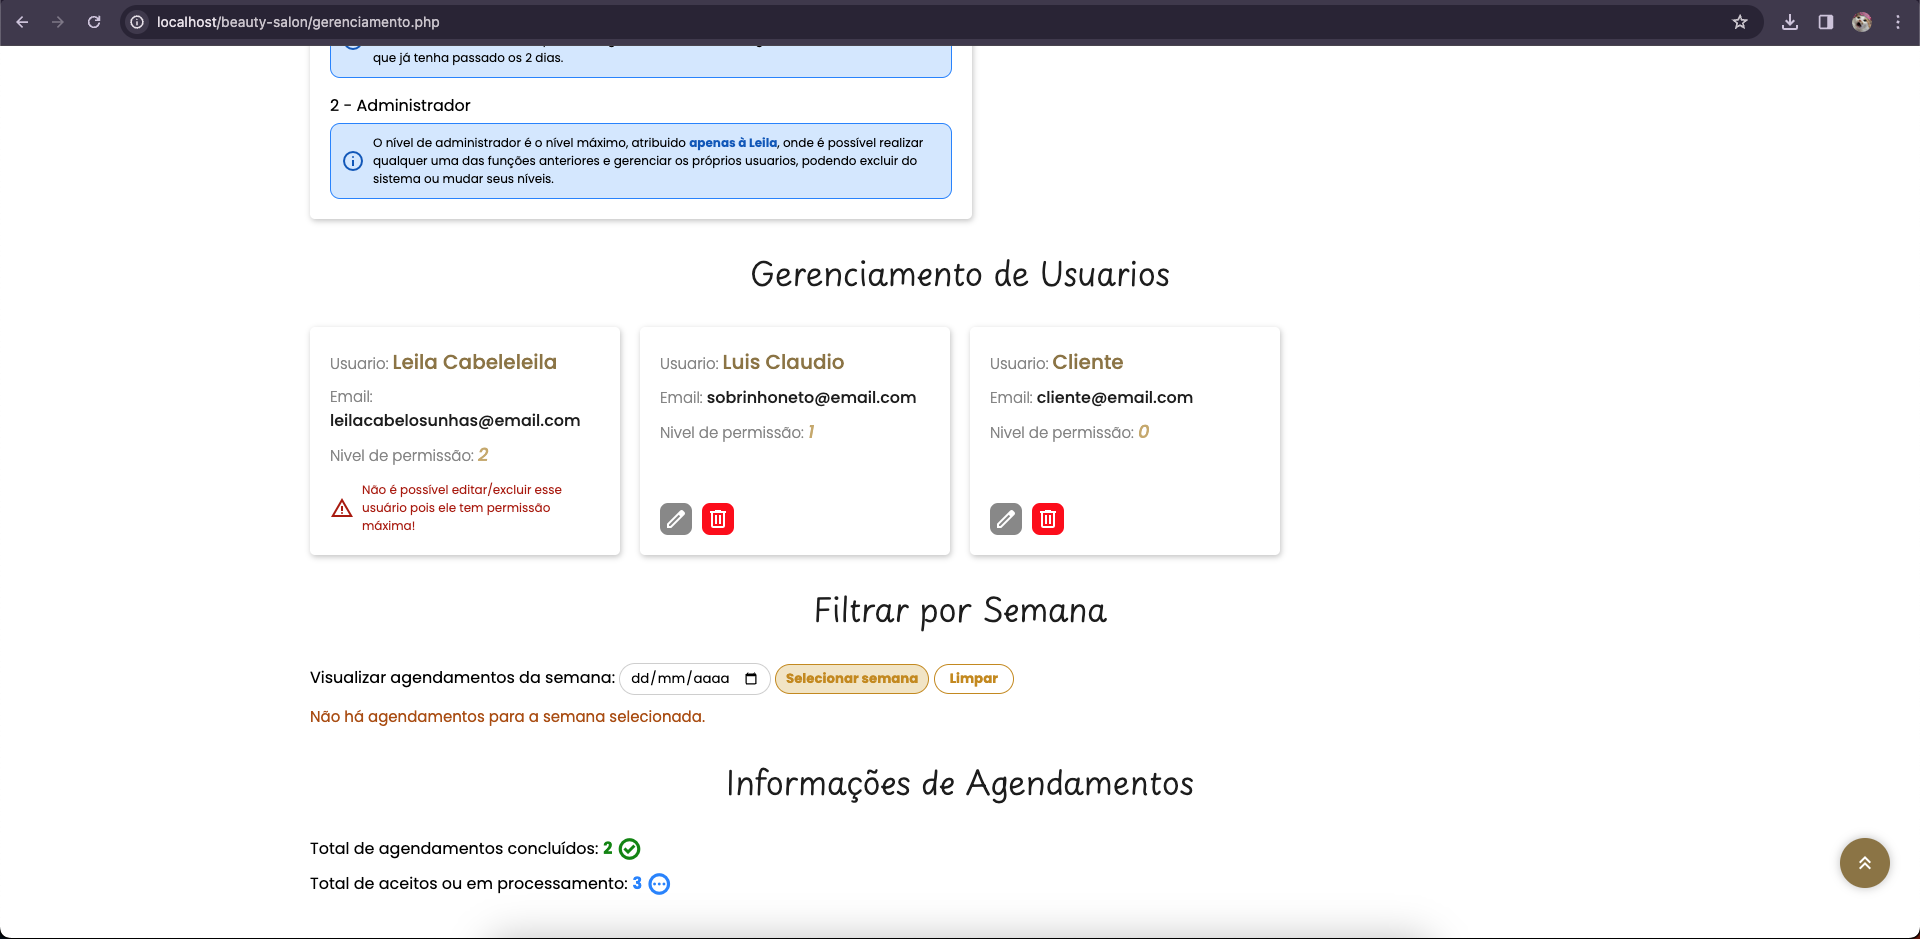
Task: Bookmark this page with the star
Action: pyautogui.click(x=1740, y=22)
